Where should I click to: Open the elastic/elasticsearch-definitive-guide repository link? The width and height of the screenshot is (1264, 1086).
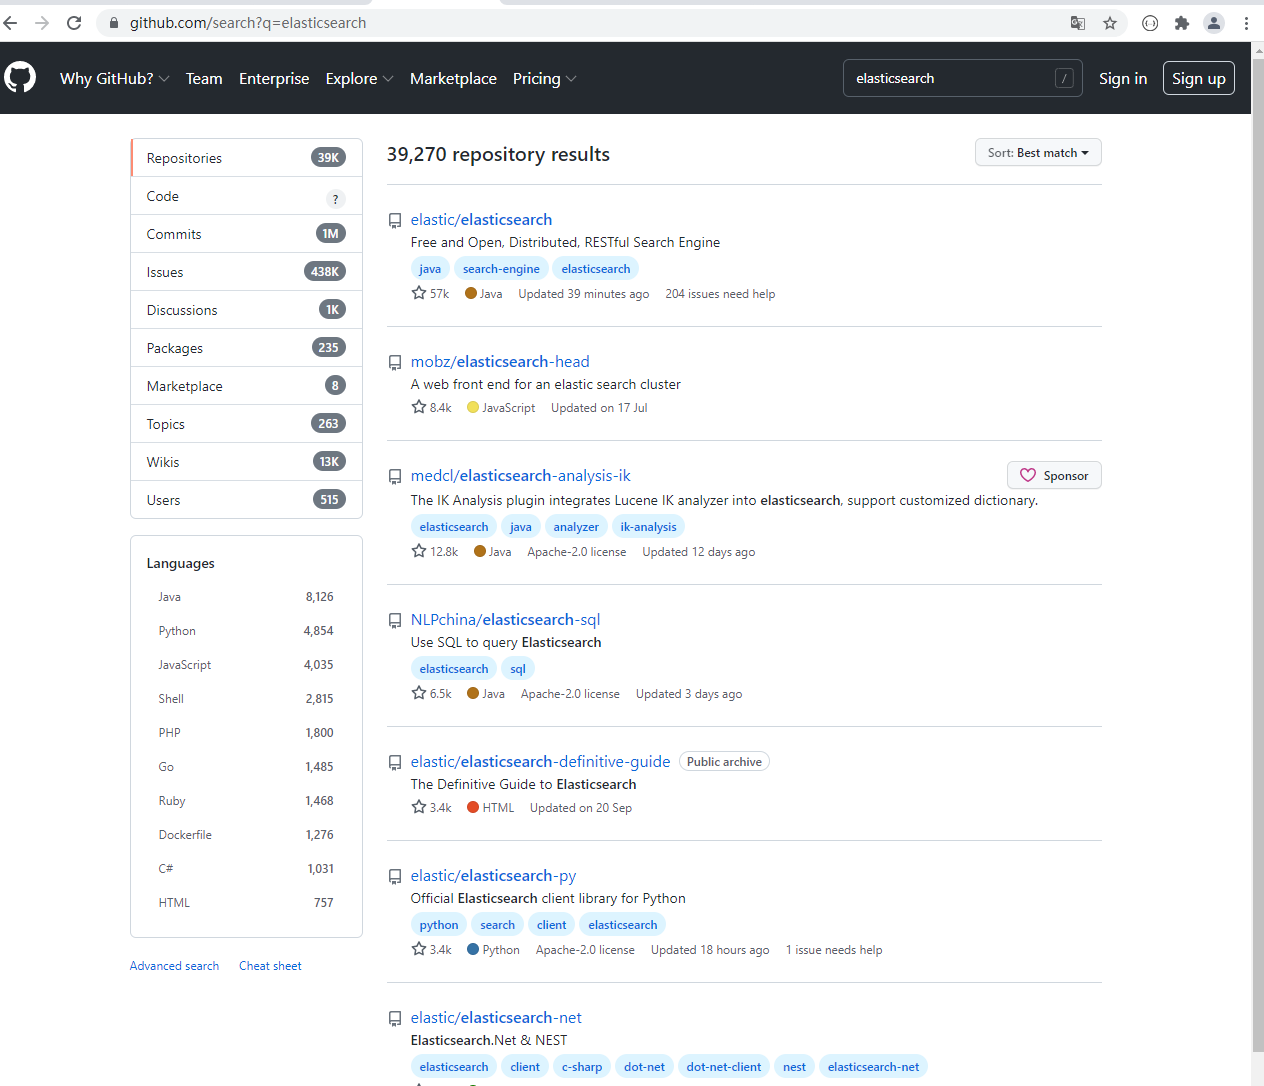(x=540, y=761)
